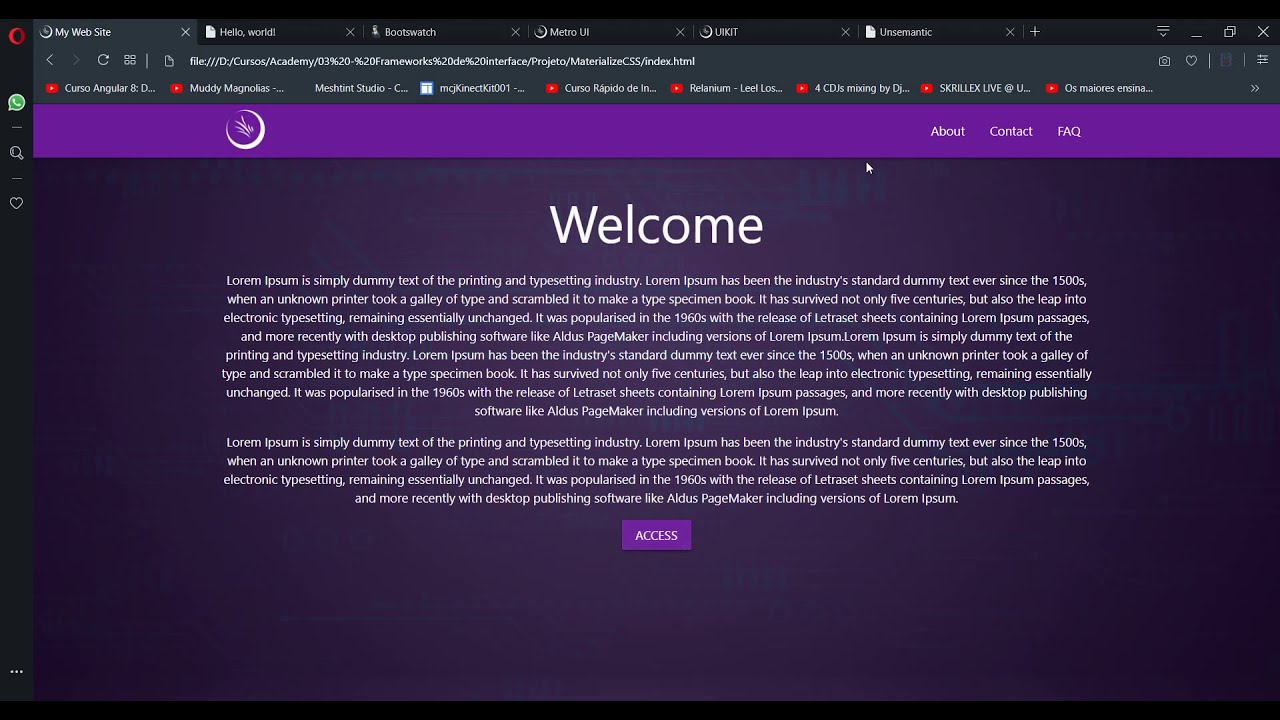The image size is (1280, 720).
Task: Open the tab menu icon in title bar
Action: pos(1163,32)
